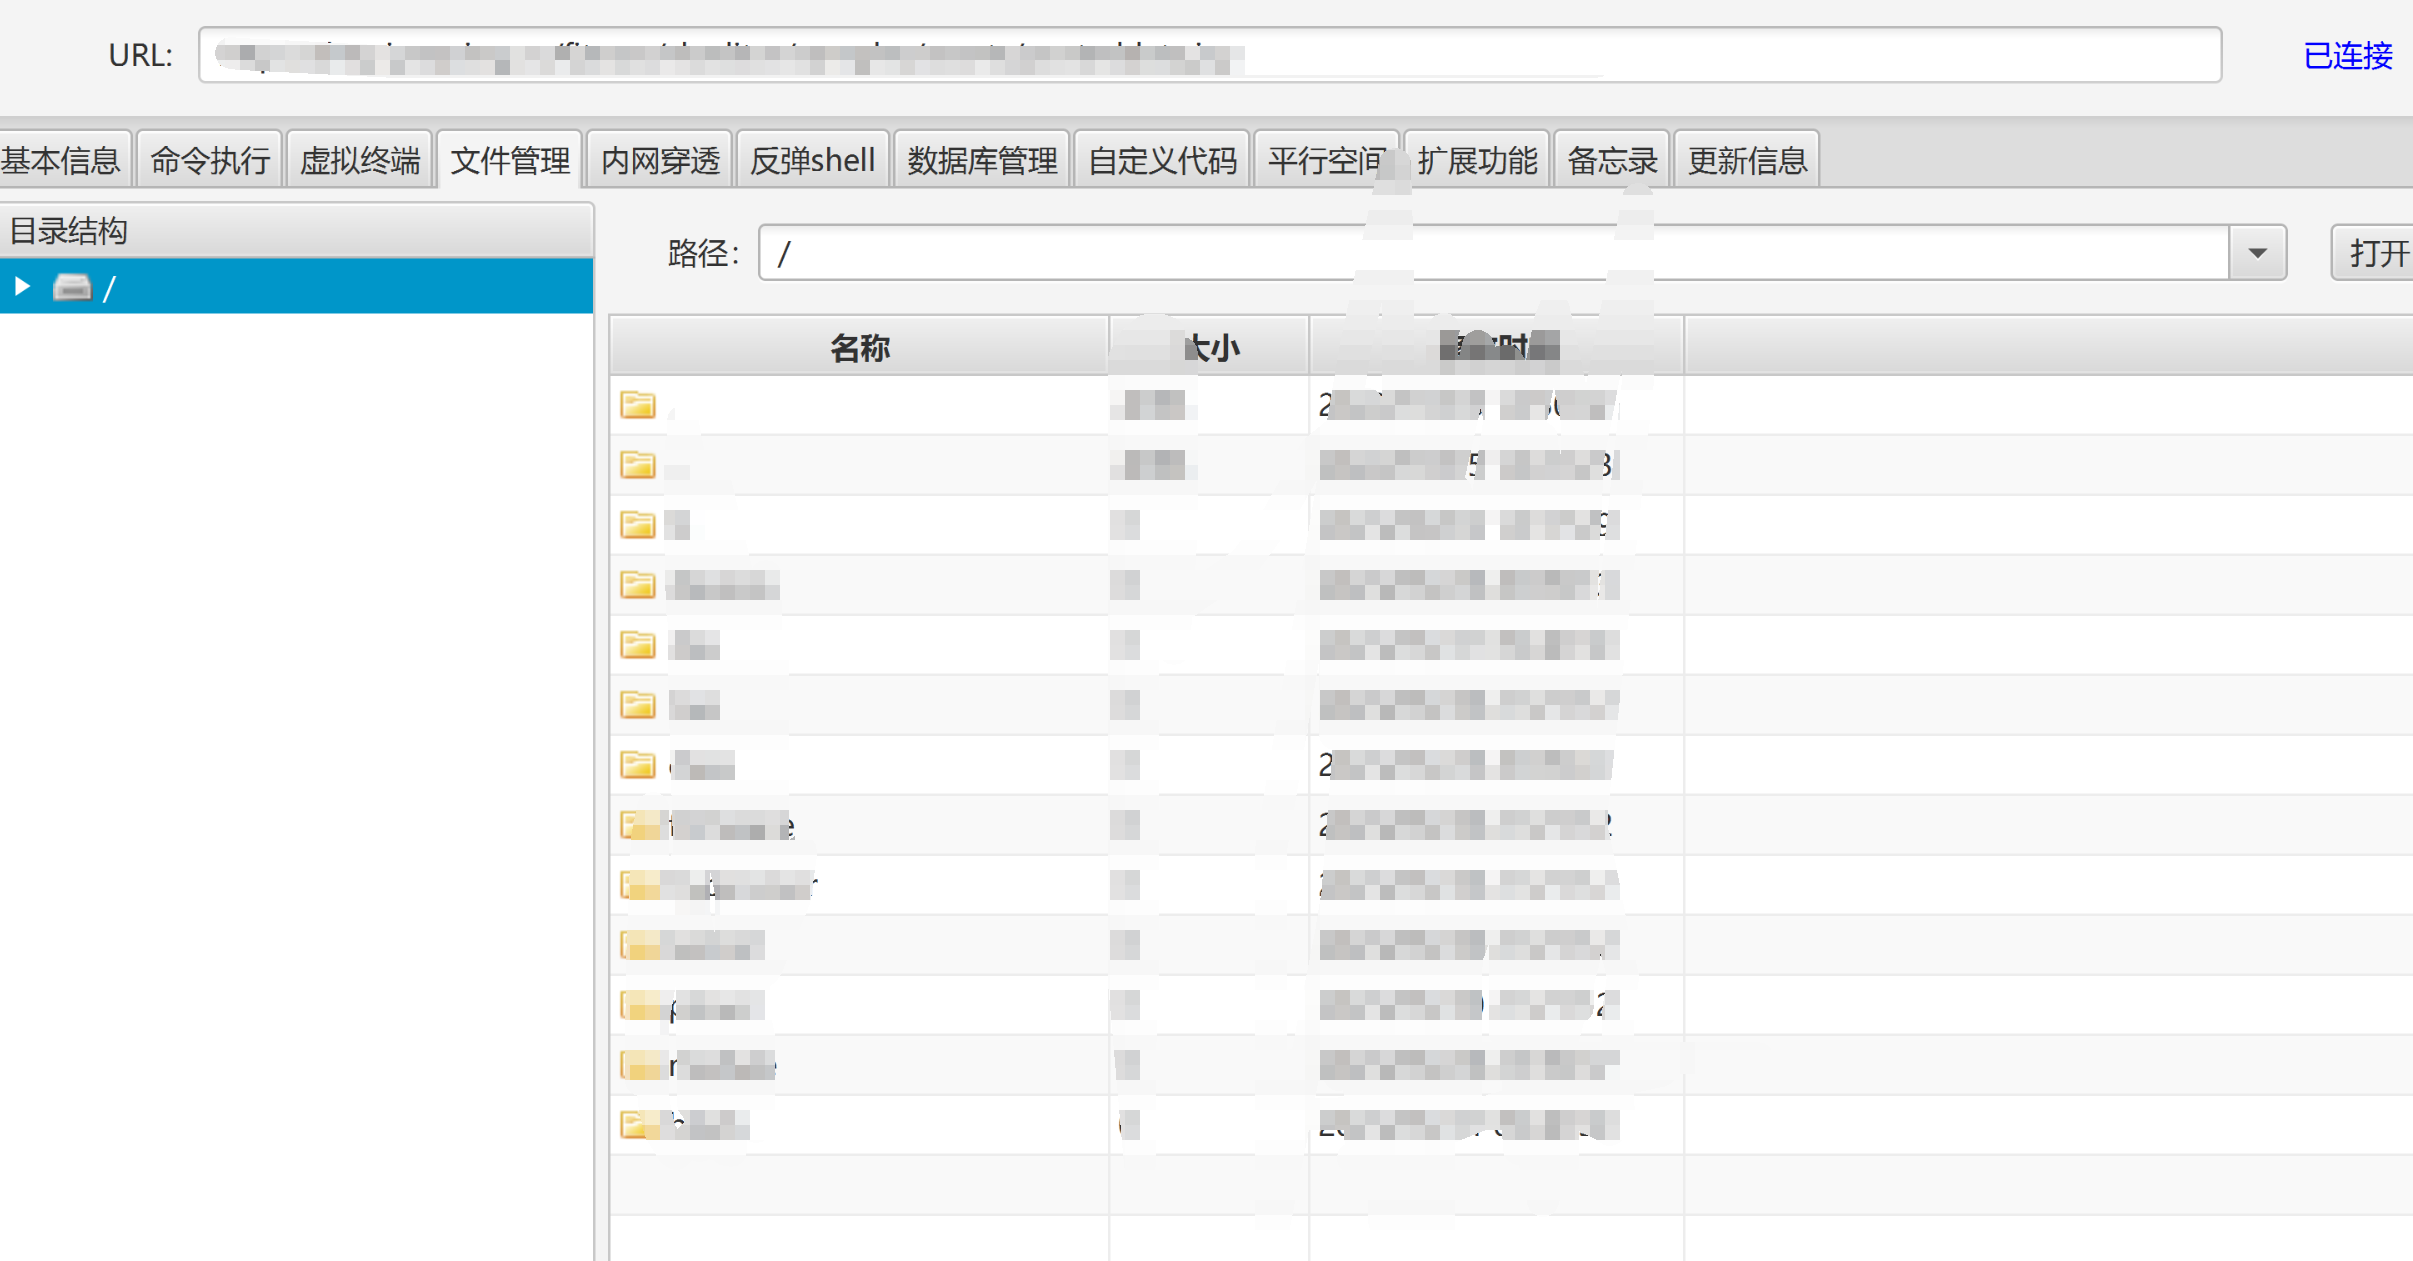Open the 虚拟终端 tab

tap(360, 160)
